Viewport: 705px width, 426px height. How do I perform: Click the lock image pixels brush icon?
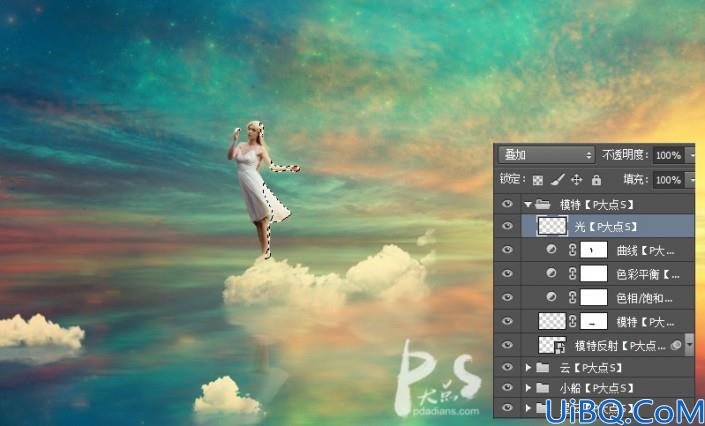point(557,180)
